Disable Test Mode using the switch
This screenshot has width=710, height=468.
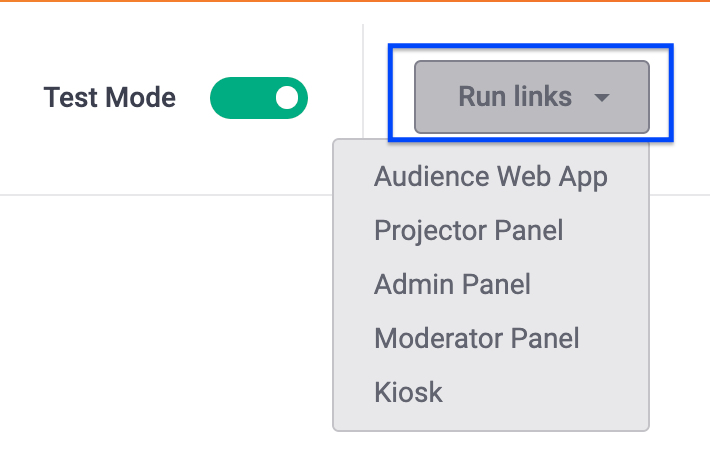[x=259, y=98]
